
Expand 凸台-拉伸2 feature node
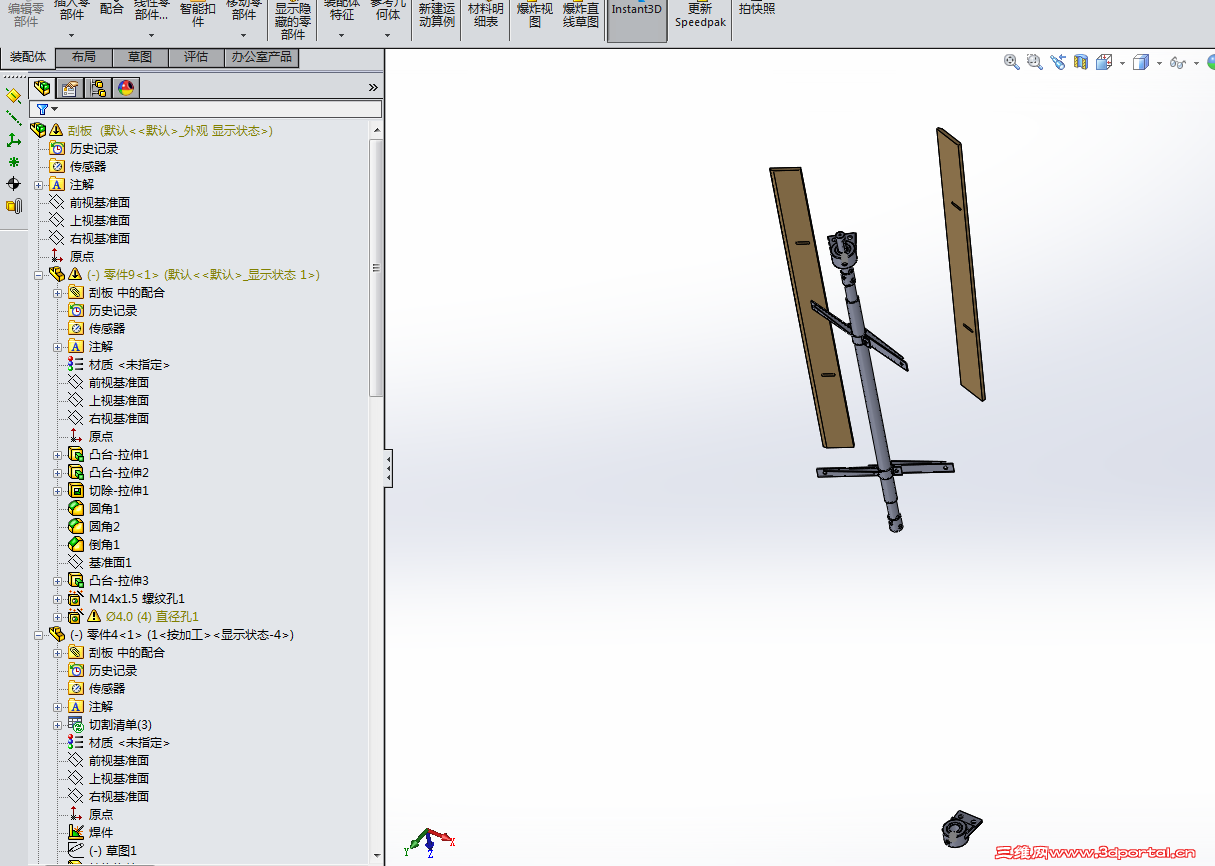(x=58, y=472)
